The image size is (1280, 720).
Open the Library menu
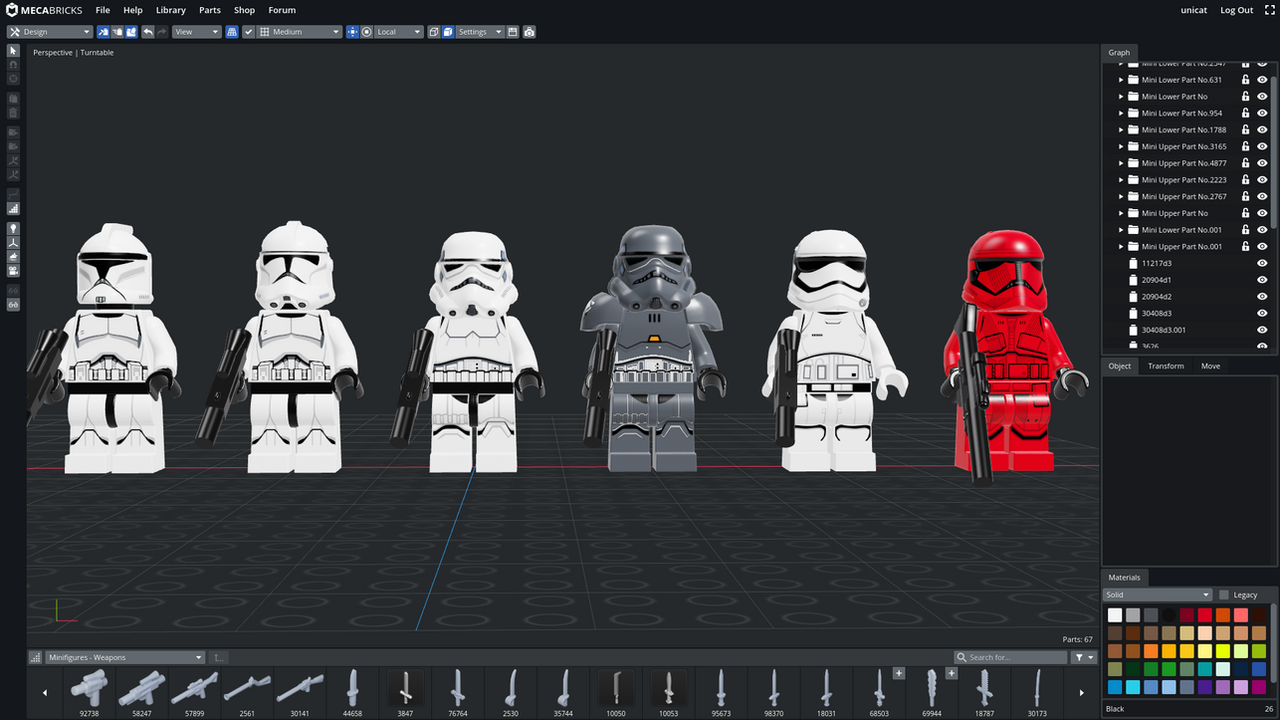coord(171,10)
